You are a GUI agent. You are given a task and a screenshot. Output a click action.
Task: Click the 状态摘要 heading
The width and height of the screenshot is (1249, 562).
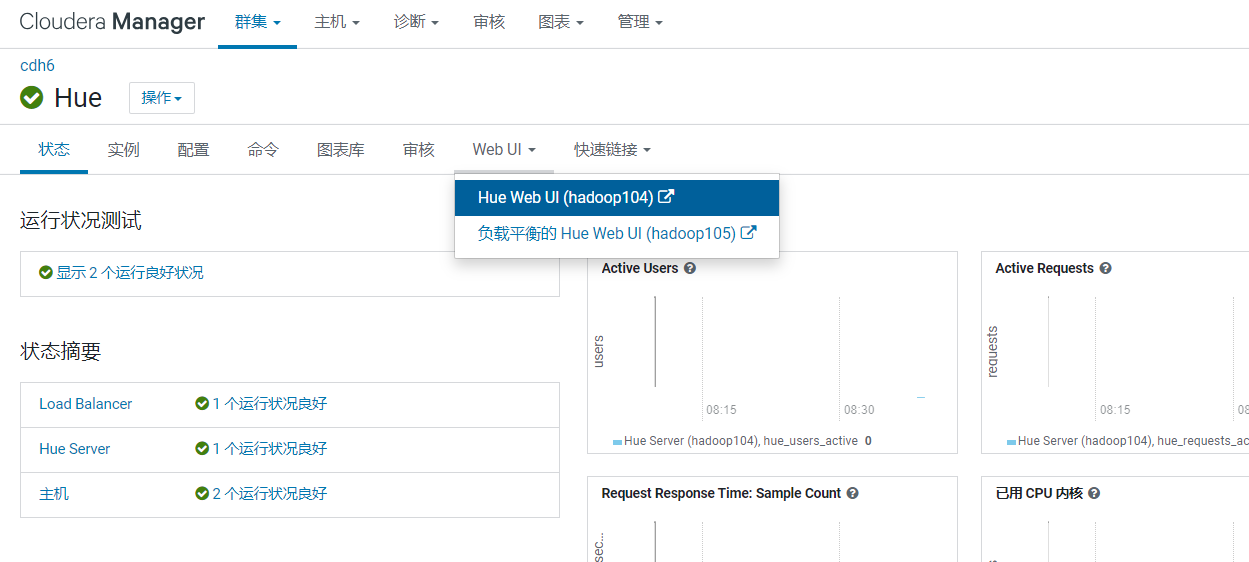coord(61,352)
